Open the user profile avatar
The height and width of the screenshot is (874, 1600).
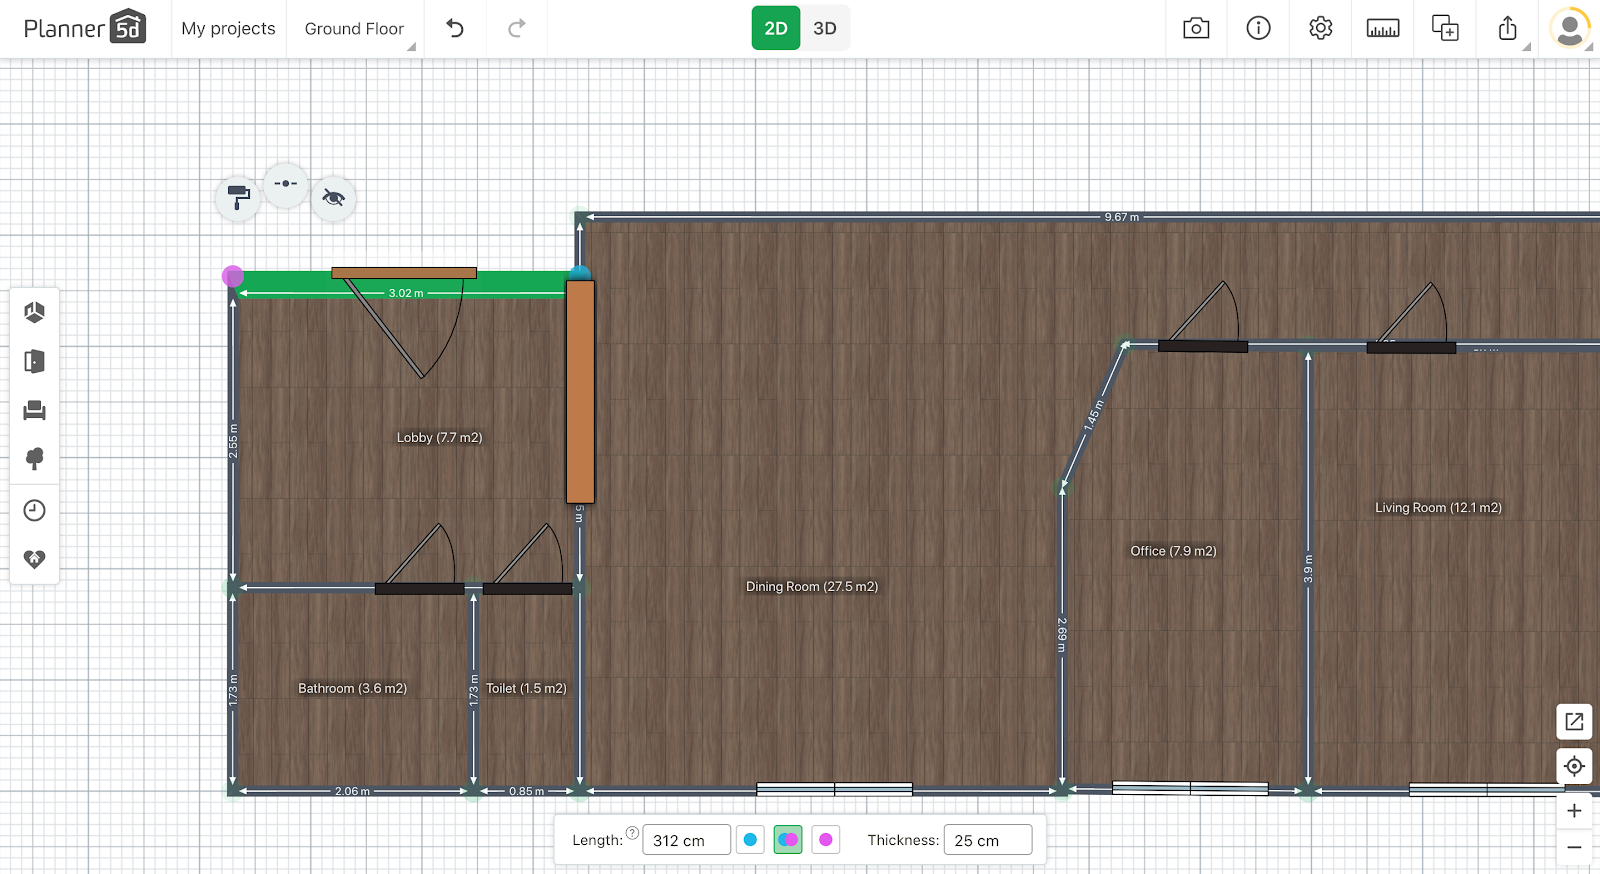[1570, 28]
